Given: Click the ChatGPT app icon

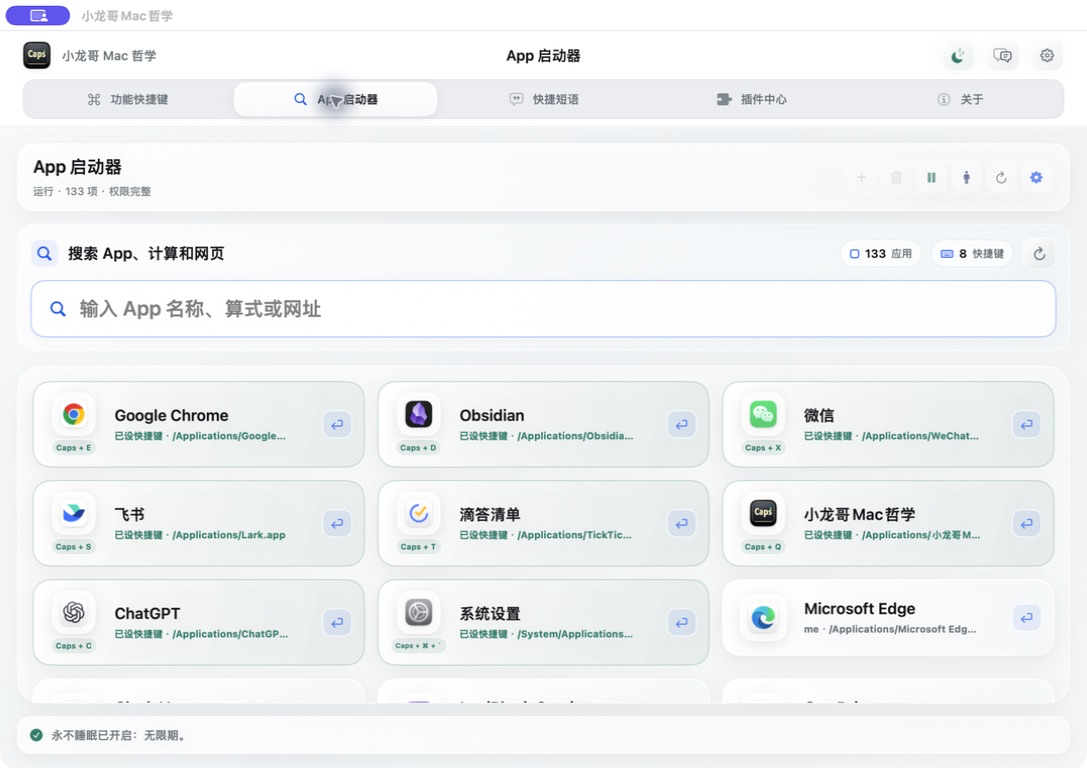Looking at the screenshot, I should pyautogui.click(x=73, y=613).
